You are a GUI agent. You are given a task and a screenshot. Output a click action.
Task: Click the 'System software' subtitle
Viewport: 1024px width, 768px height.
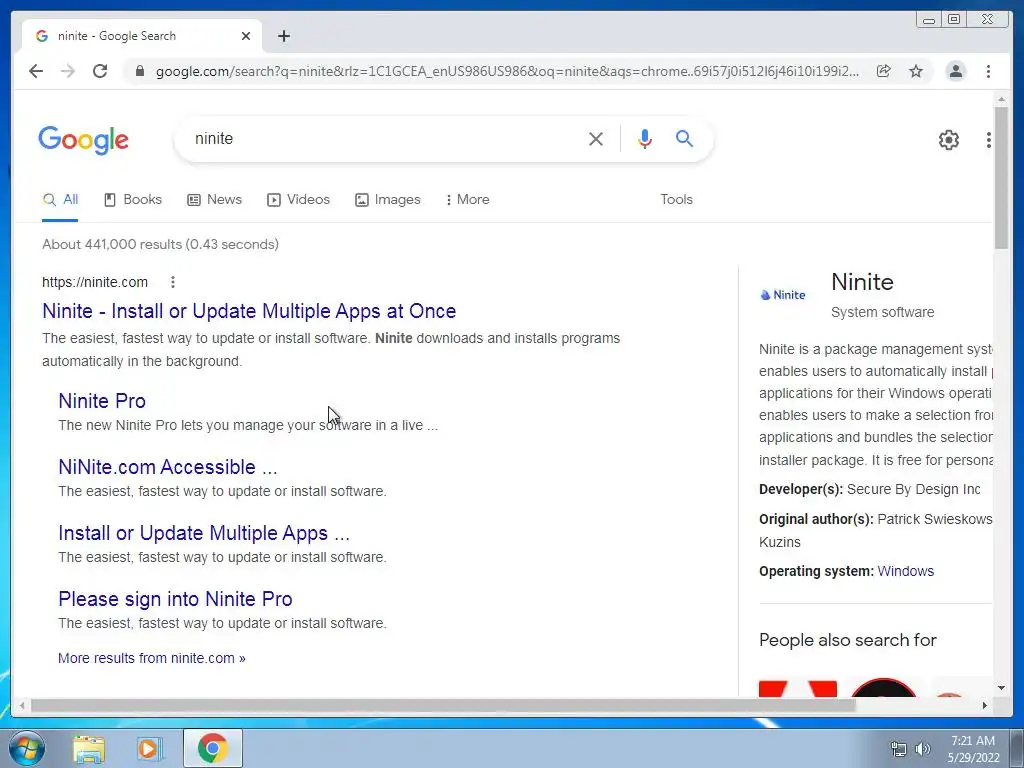point(882,312)
